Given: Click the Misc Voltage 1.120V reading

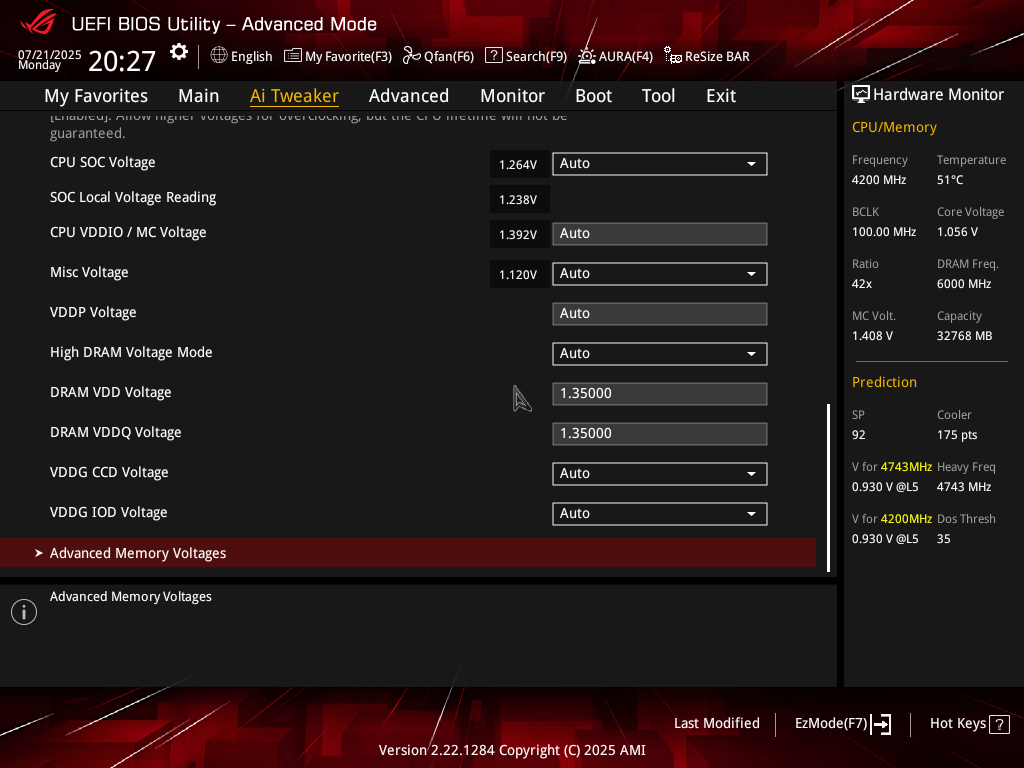Looking at the screenshot, I should 519,275.
